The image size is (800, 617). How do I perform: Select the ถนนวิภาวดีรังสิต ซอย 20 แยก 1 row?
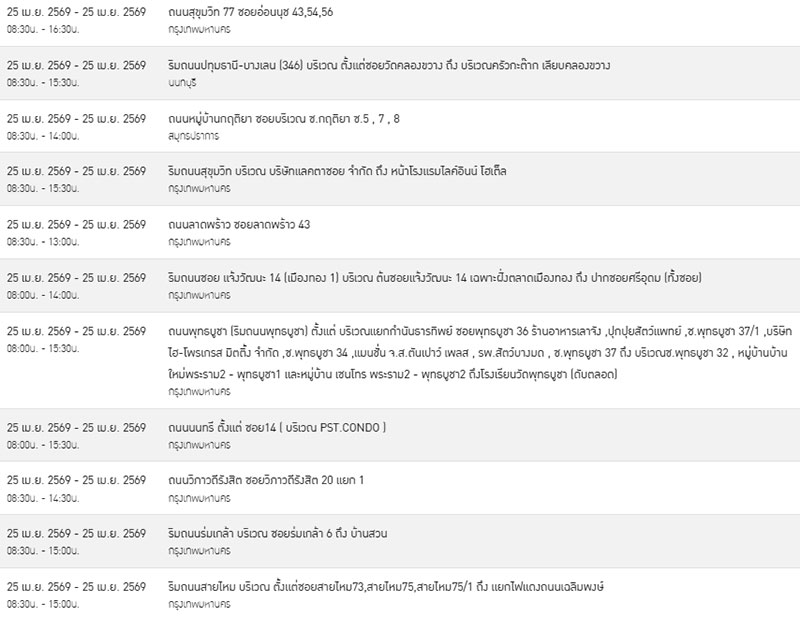tap(266, 480)
